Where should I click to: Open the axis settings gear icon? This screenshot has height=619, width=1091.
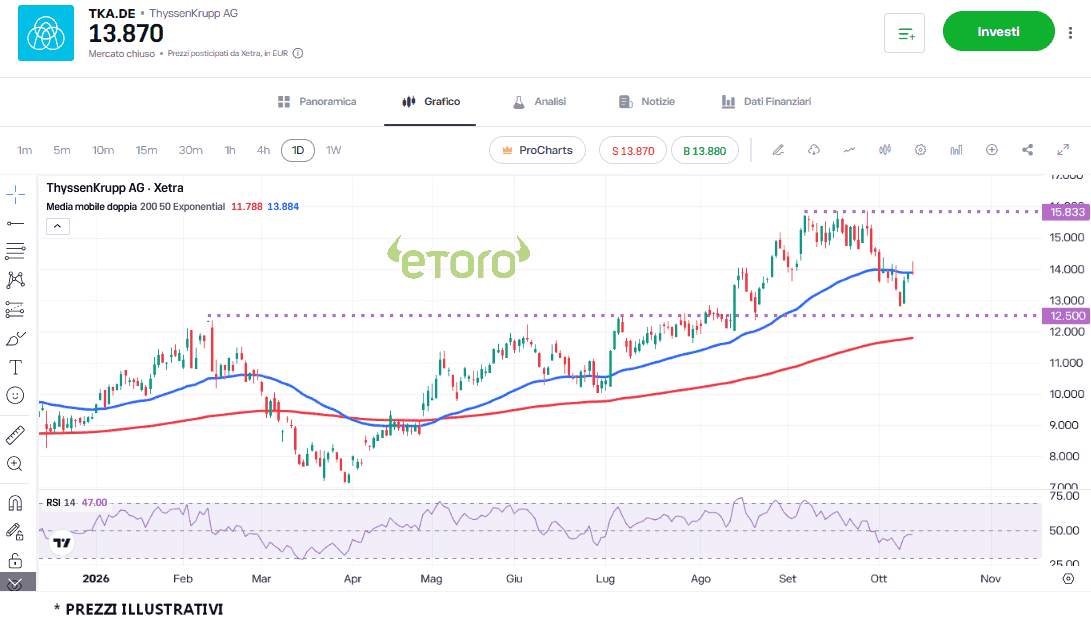[1069, 579]
